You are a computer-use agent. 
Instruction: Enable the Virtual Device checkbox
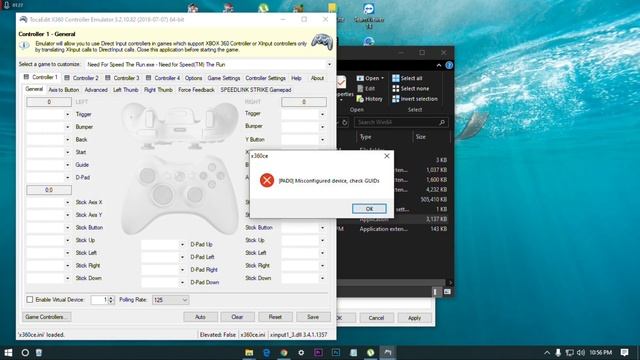coord(30,300)
